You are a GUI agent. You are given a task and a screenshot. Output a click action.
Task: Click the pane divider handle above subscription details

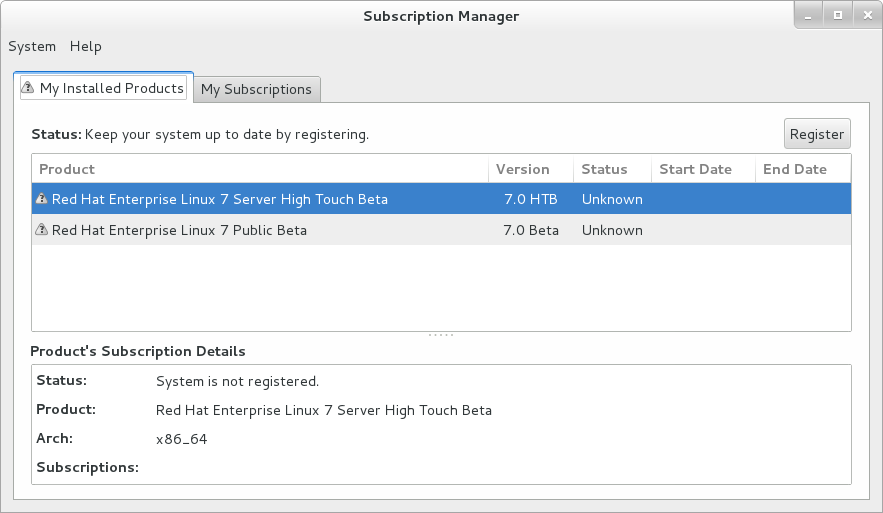point(441,335)
